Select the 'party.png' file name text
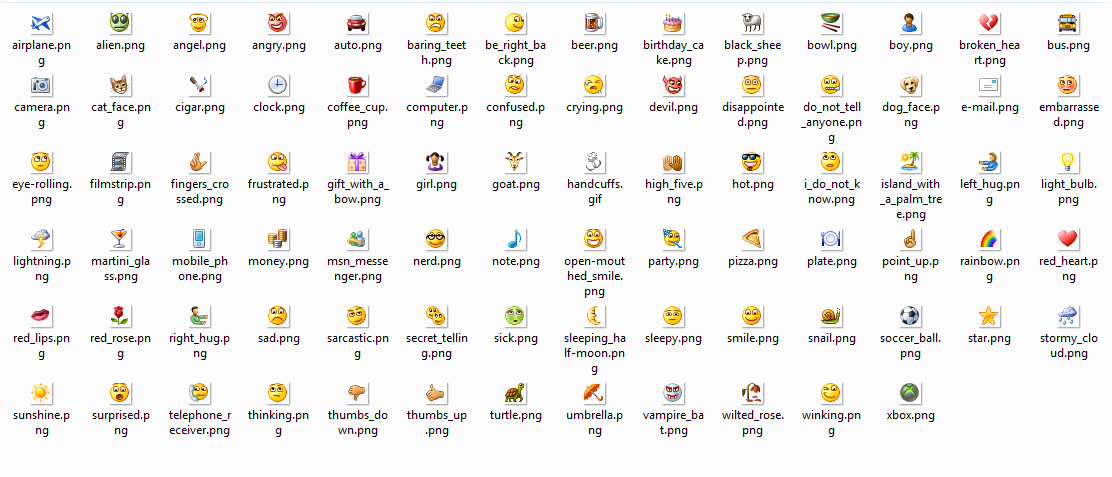The width and height of the screenshot is (1112, 477). [x=674, y=262]
